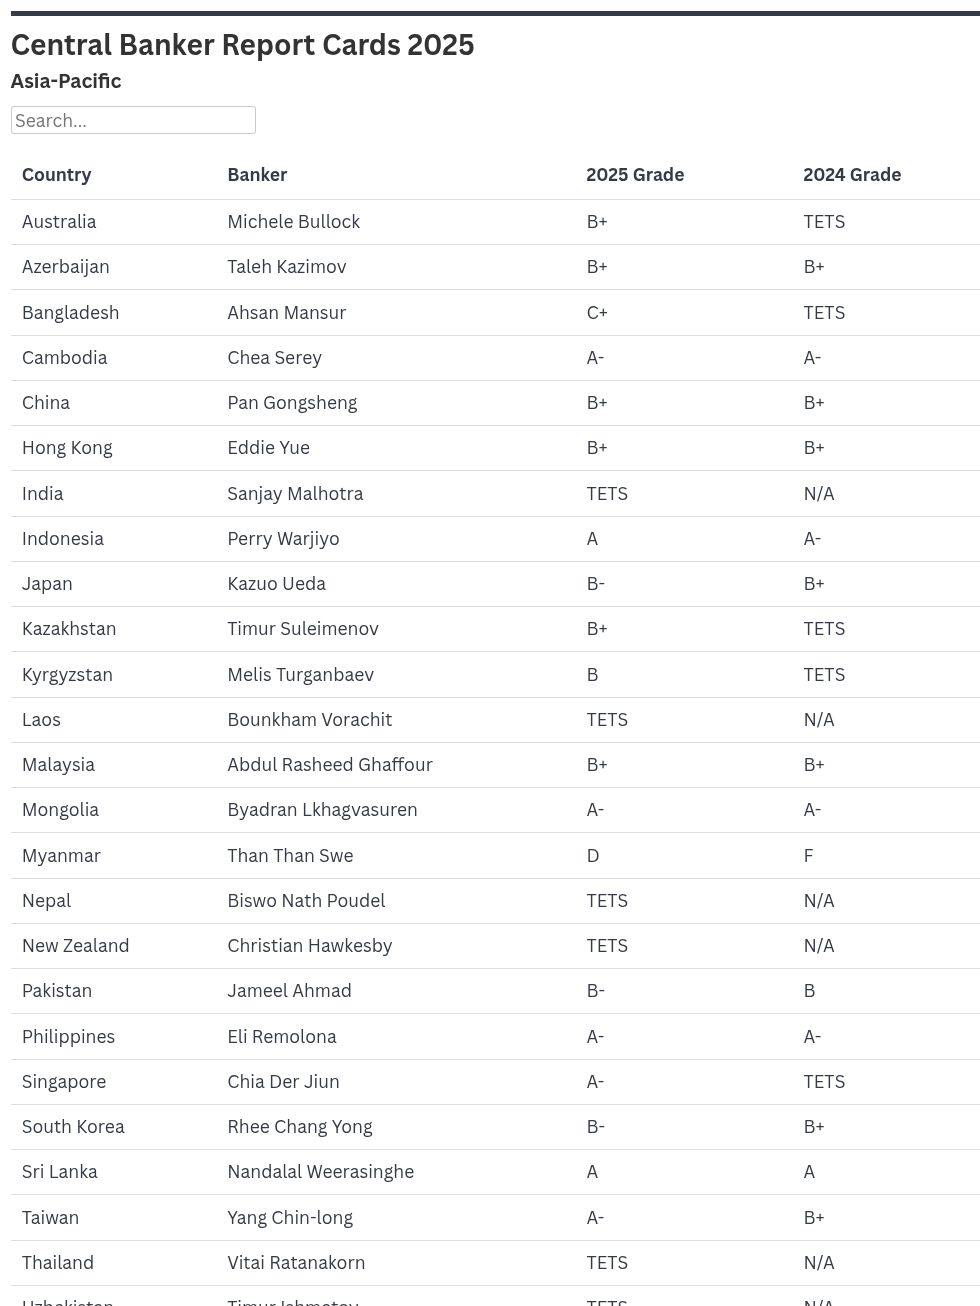This screenshot has height=1306, width=980.
Task: Select the Hong Kong row cell
Action: pos(67,448)
